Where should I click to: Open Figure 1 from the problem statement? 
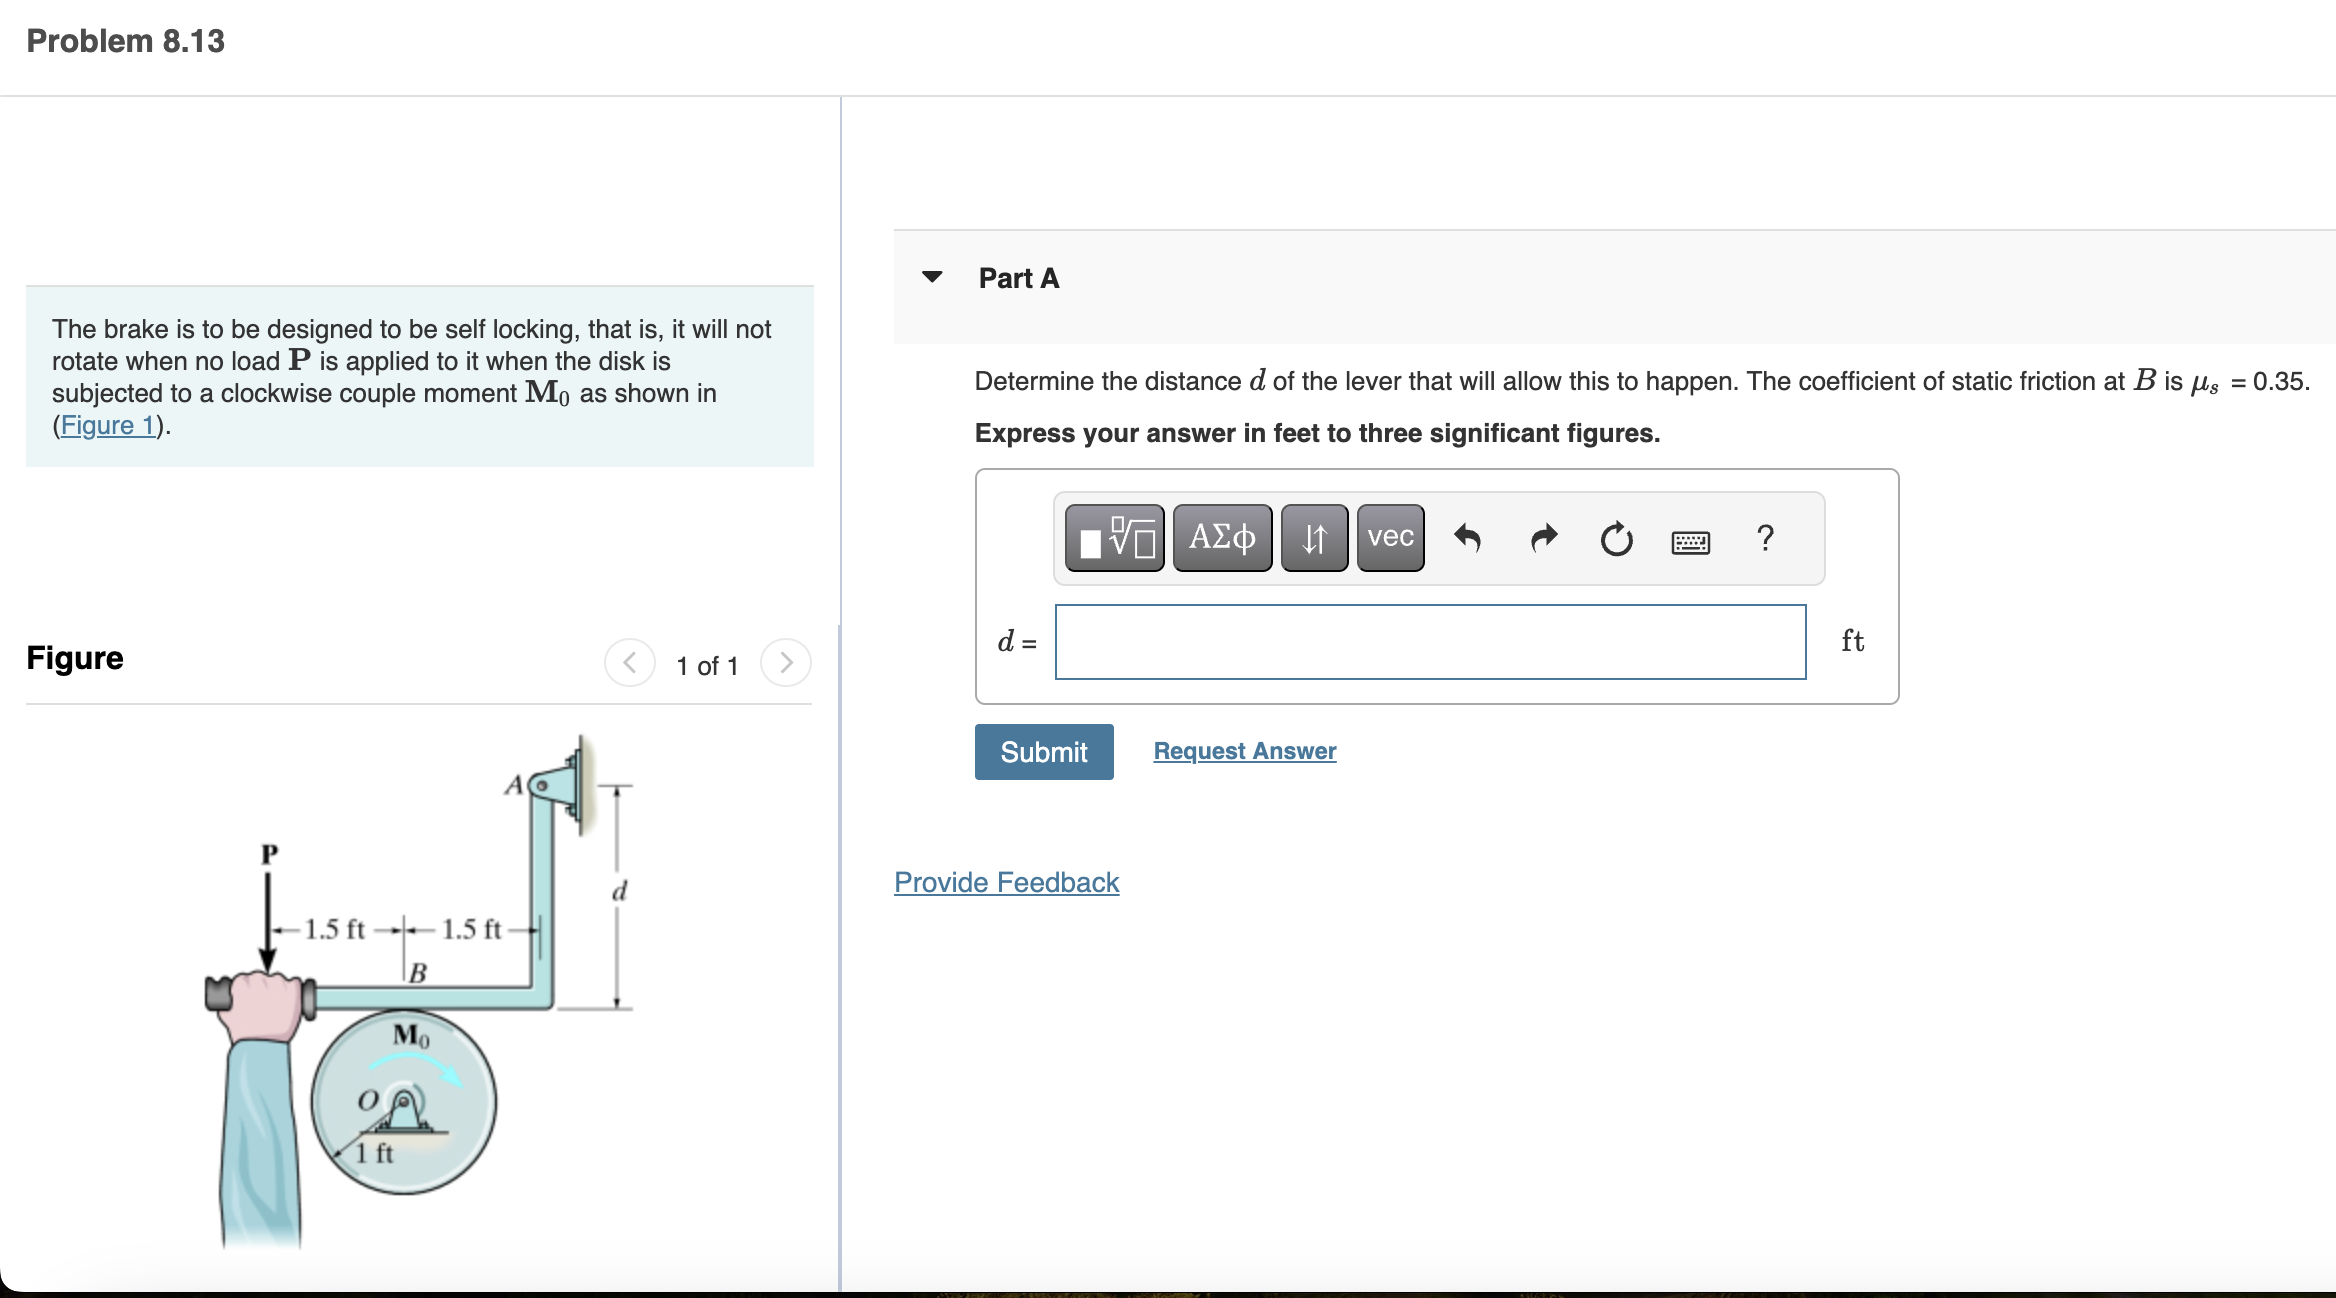tap(106, 424)
